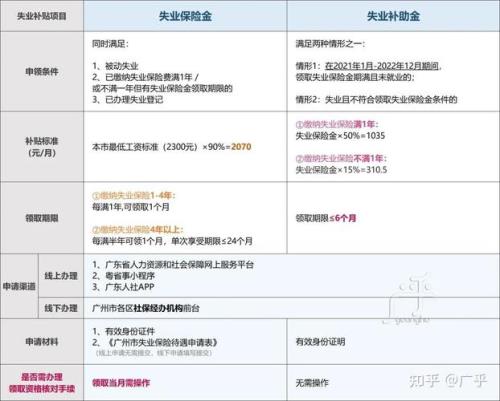
Task: Click the pink ①缴纳失业保险满1年 heading
Action: coord(337,124)
